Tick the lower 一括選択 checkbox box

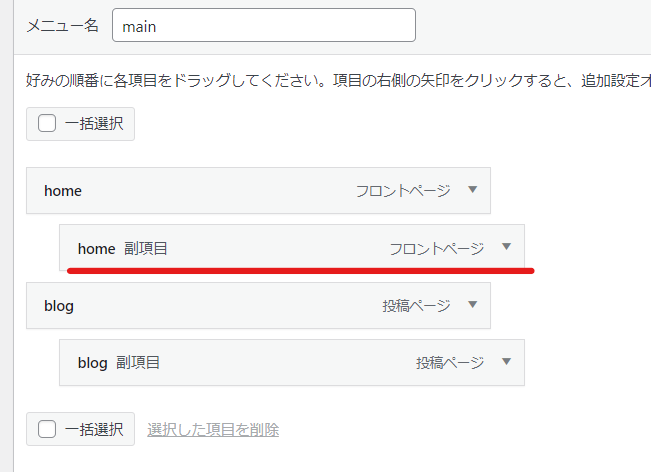[46, 429]
